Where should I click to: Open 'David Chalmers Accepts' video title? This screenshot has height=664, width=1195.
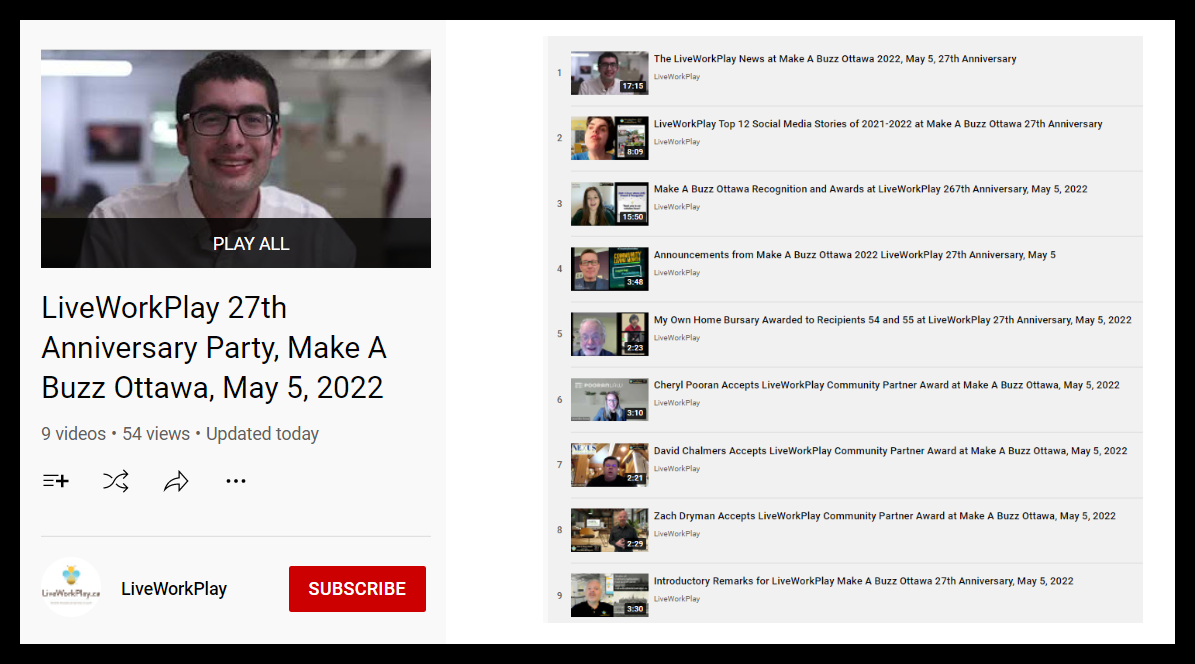pyautogui.click(x=890, y=451)
